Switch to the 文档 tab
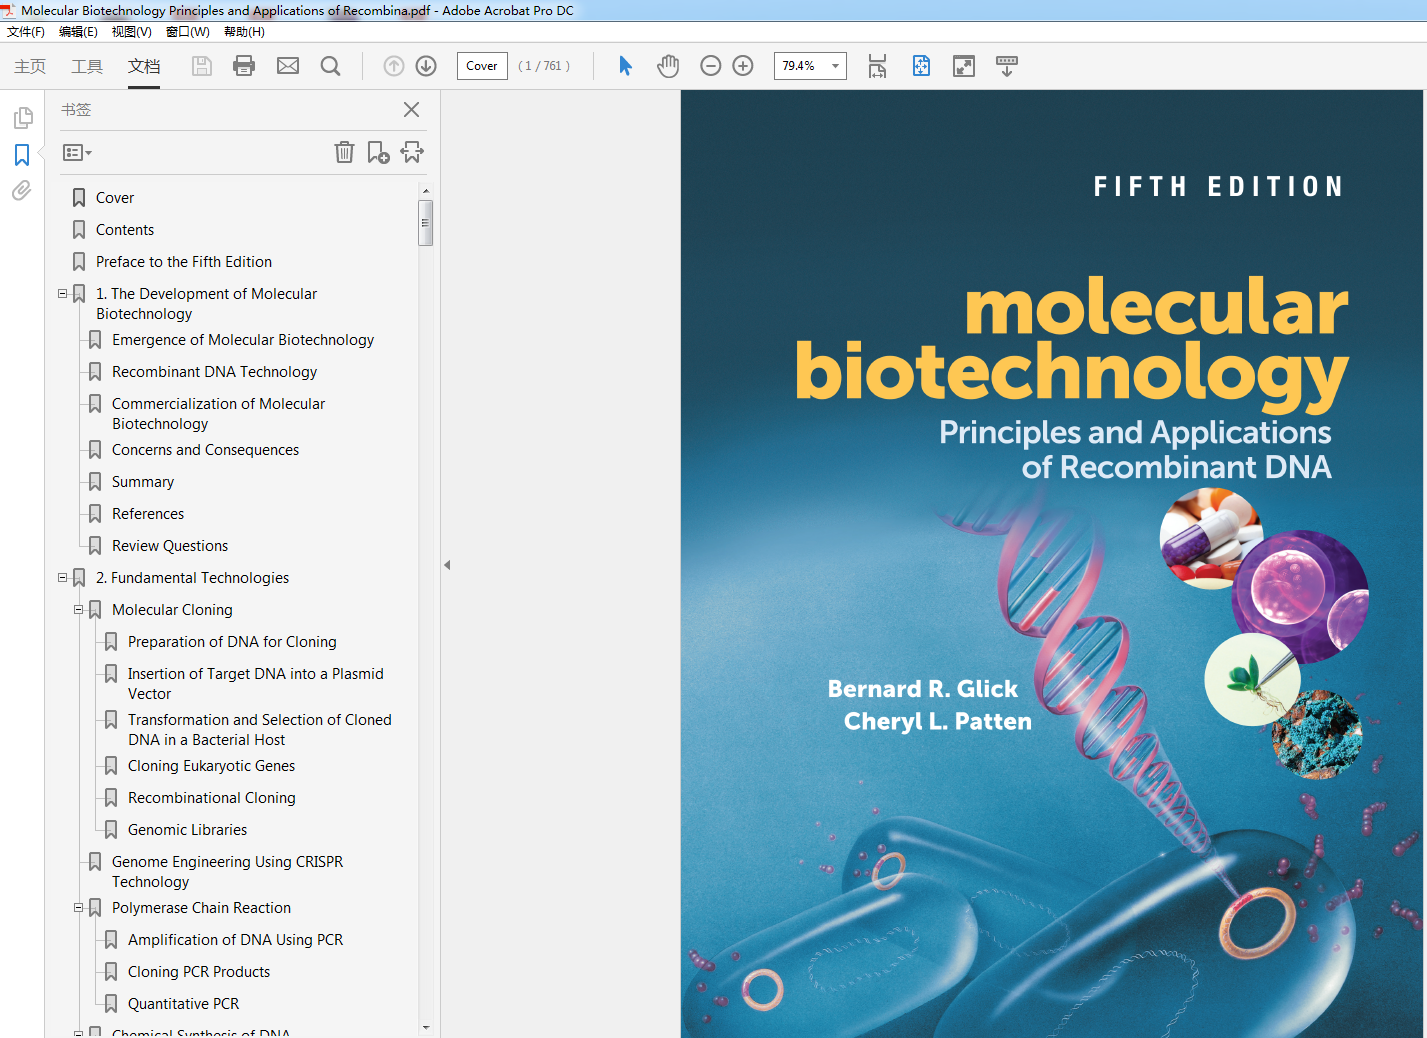Image resolution: width=1427 pixels, height=1038 pixels. [144, 66]
